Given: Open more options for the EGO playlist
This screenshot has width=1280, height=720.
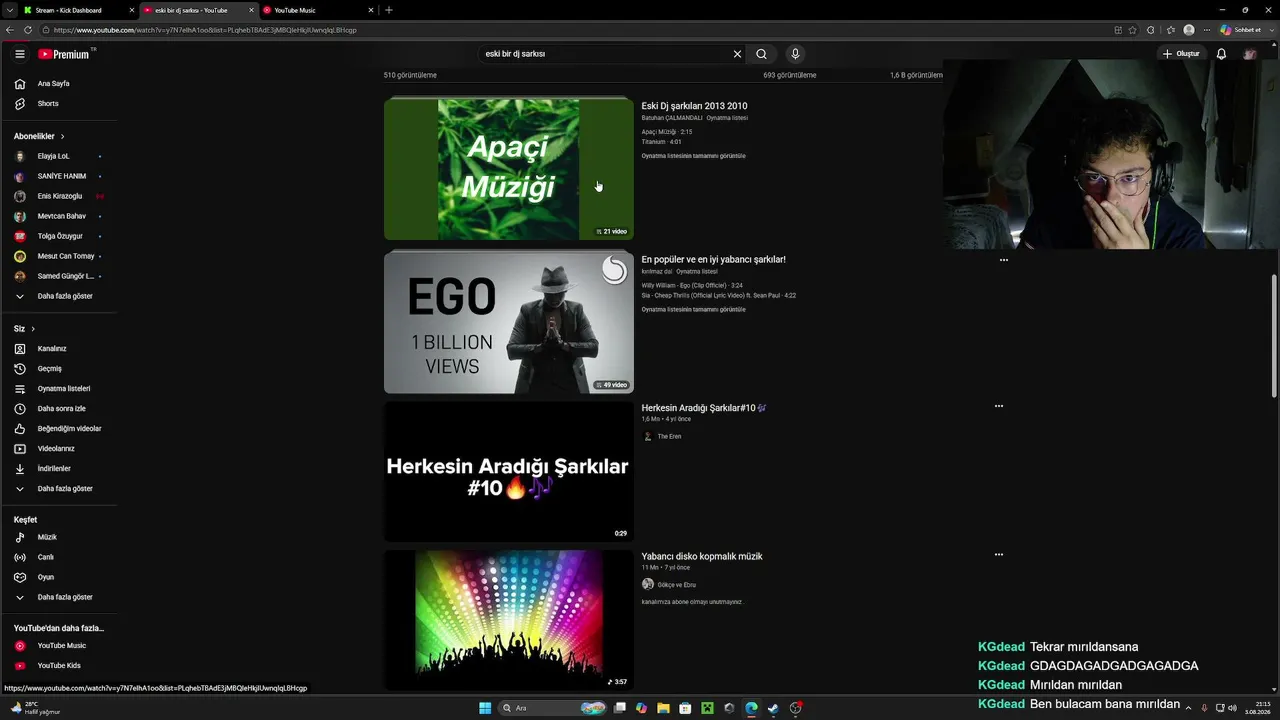Looking at the screenshot, I should [1003, 260].
